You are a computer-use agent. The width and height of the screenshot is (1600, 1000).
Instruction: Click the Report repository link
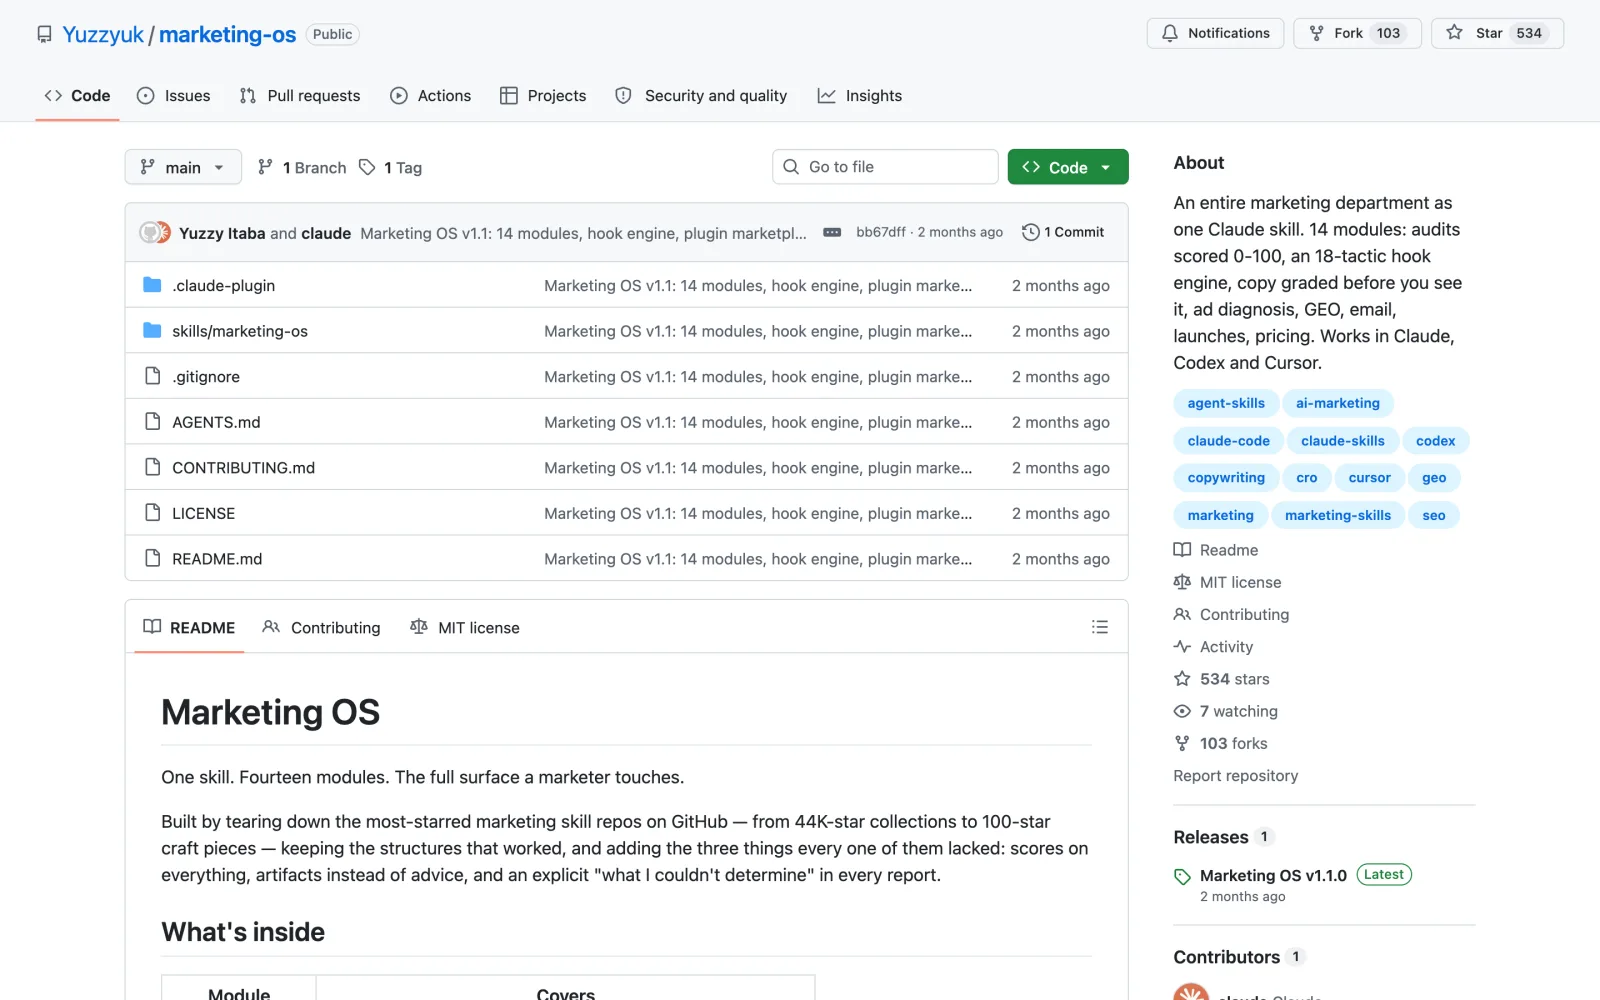coord(1236,776)
